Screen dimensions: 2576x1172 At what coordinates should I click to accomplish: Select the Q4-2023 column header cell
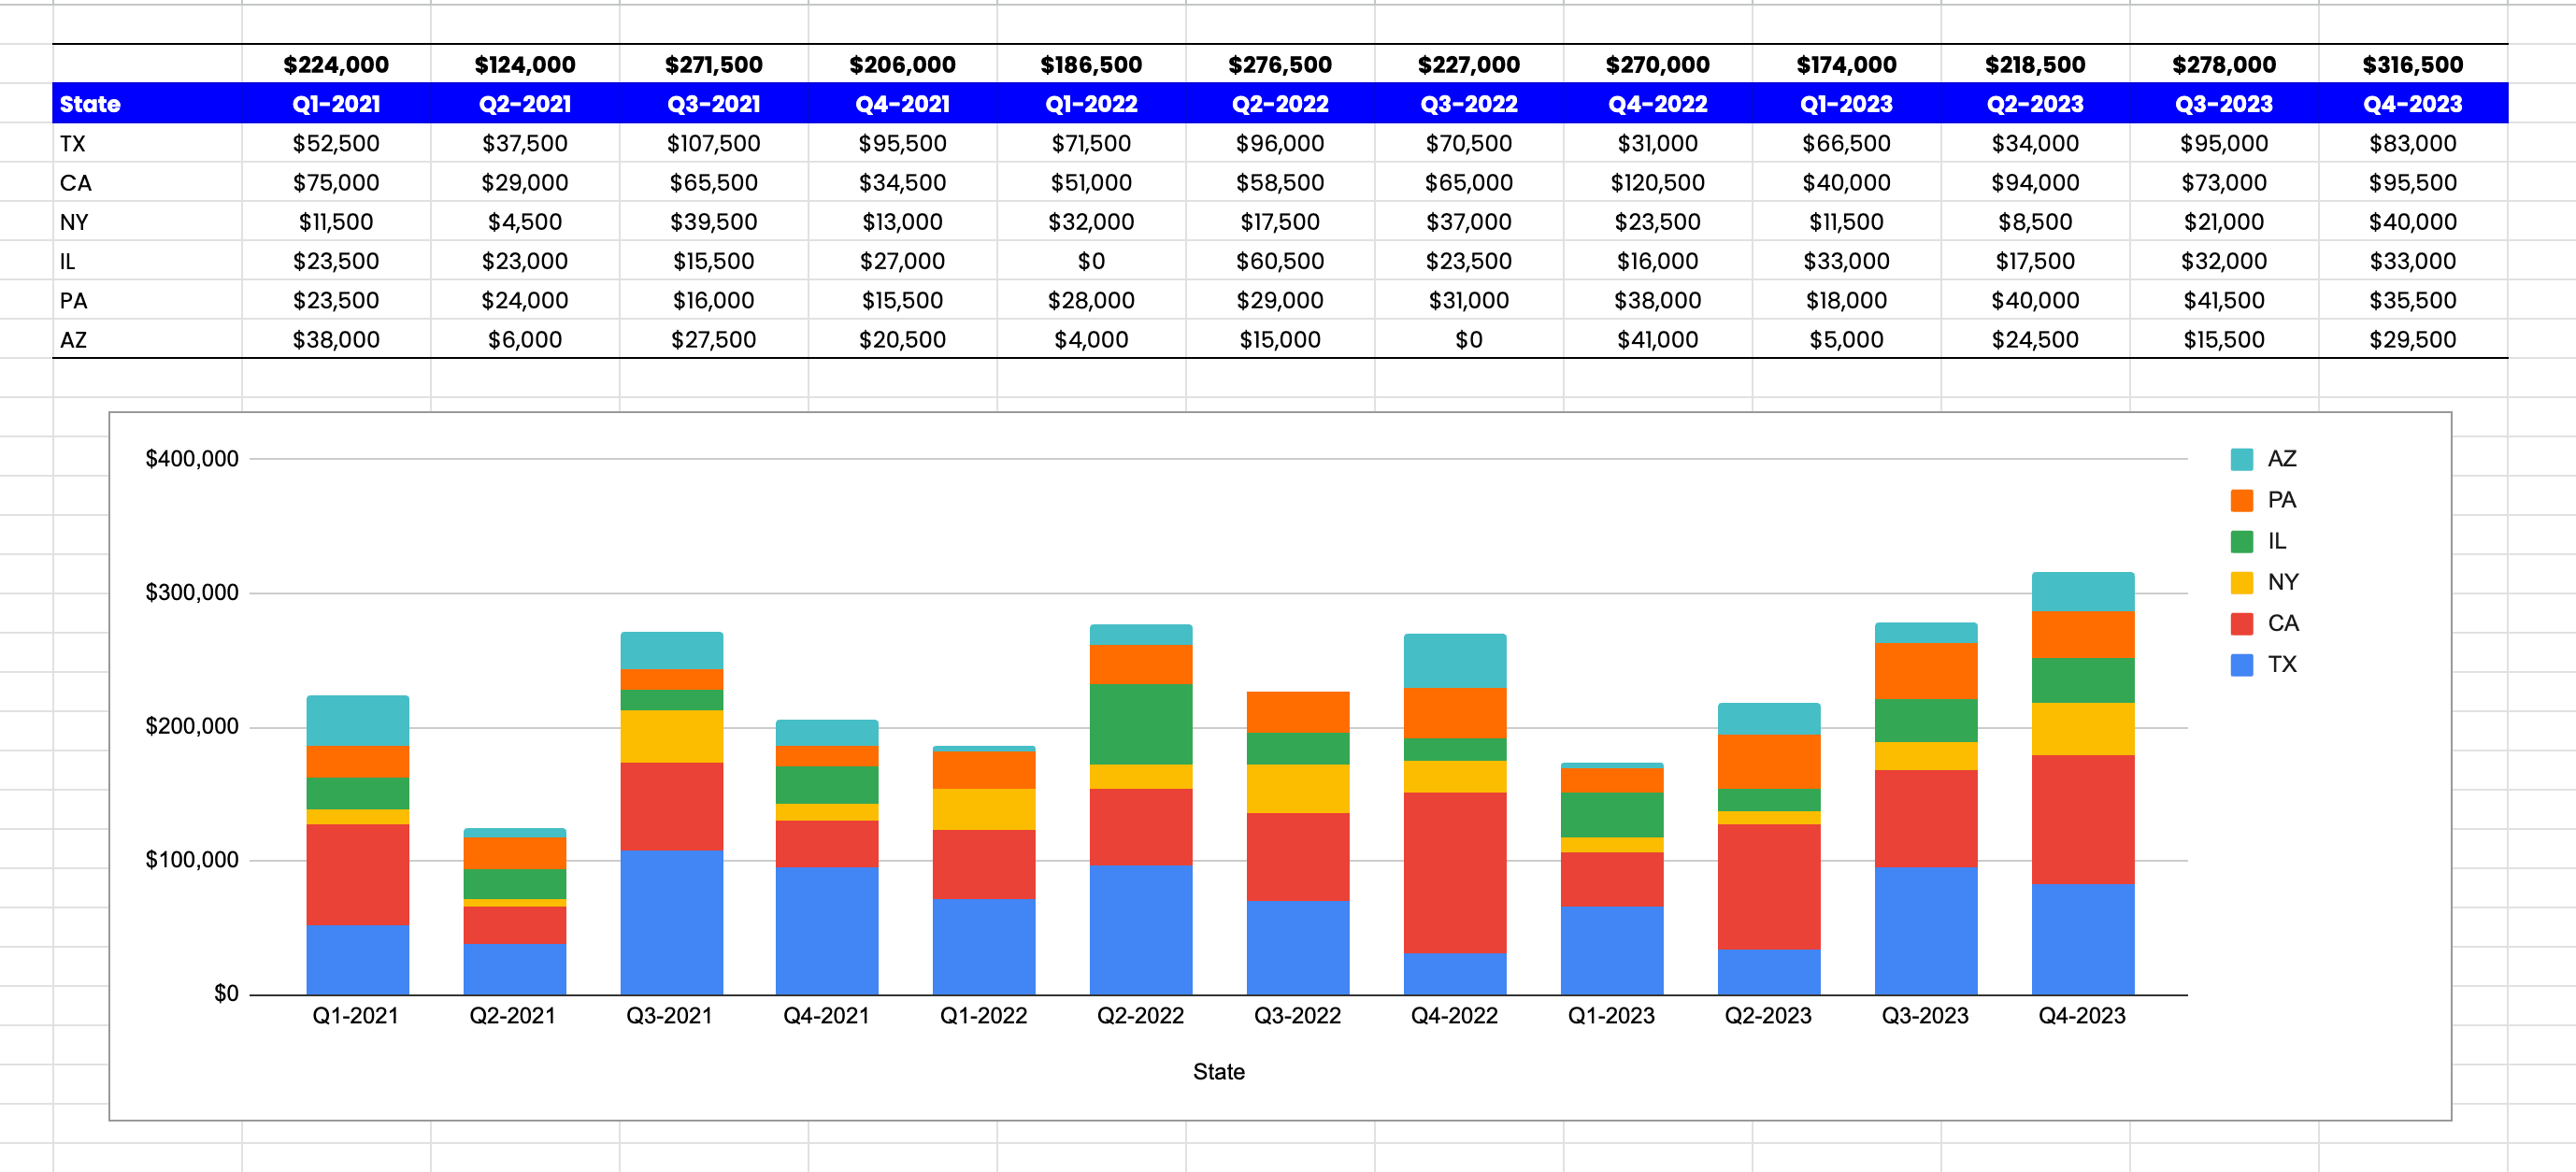2412,104
